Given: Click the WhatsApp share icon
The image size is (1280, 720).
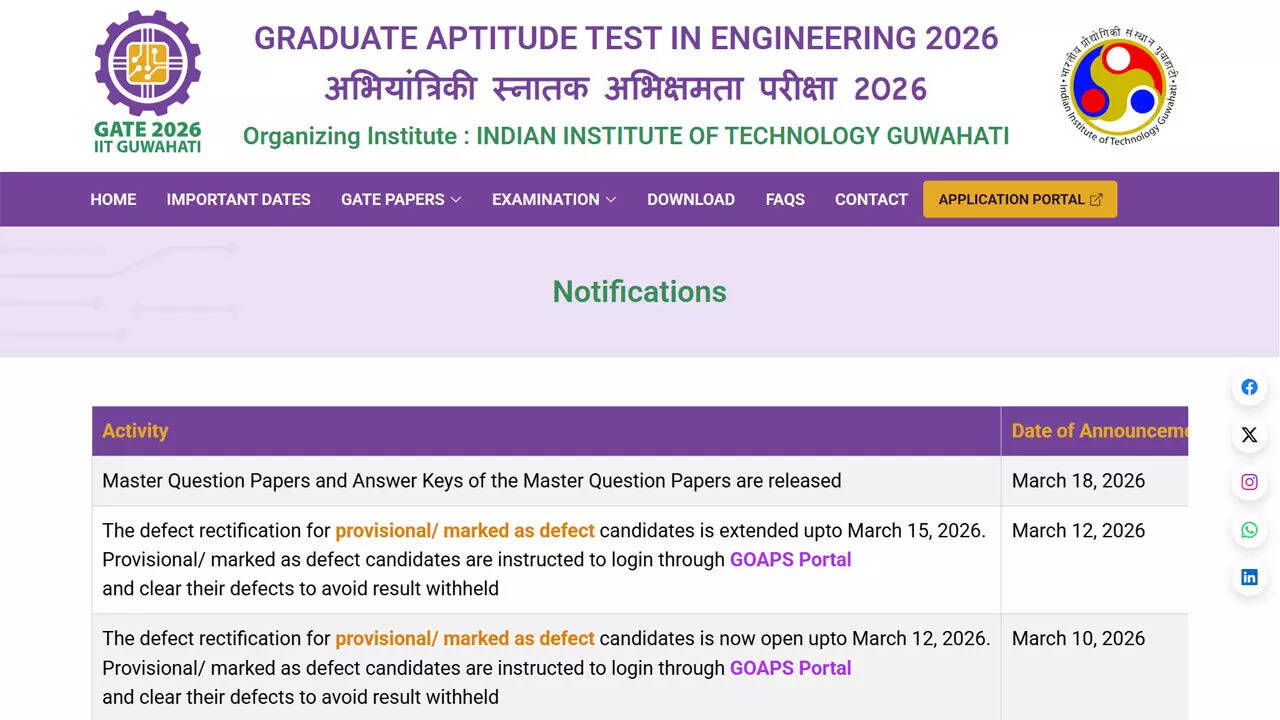Looking at the screenshot, I should [1248, 529].
